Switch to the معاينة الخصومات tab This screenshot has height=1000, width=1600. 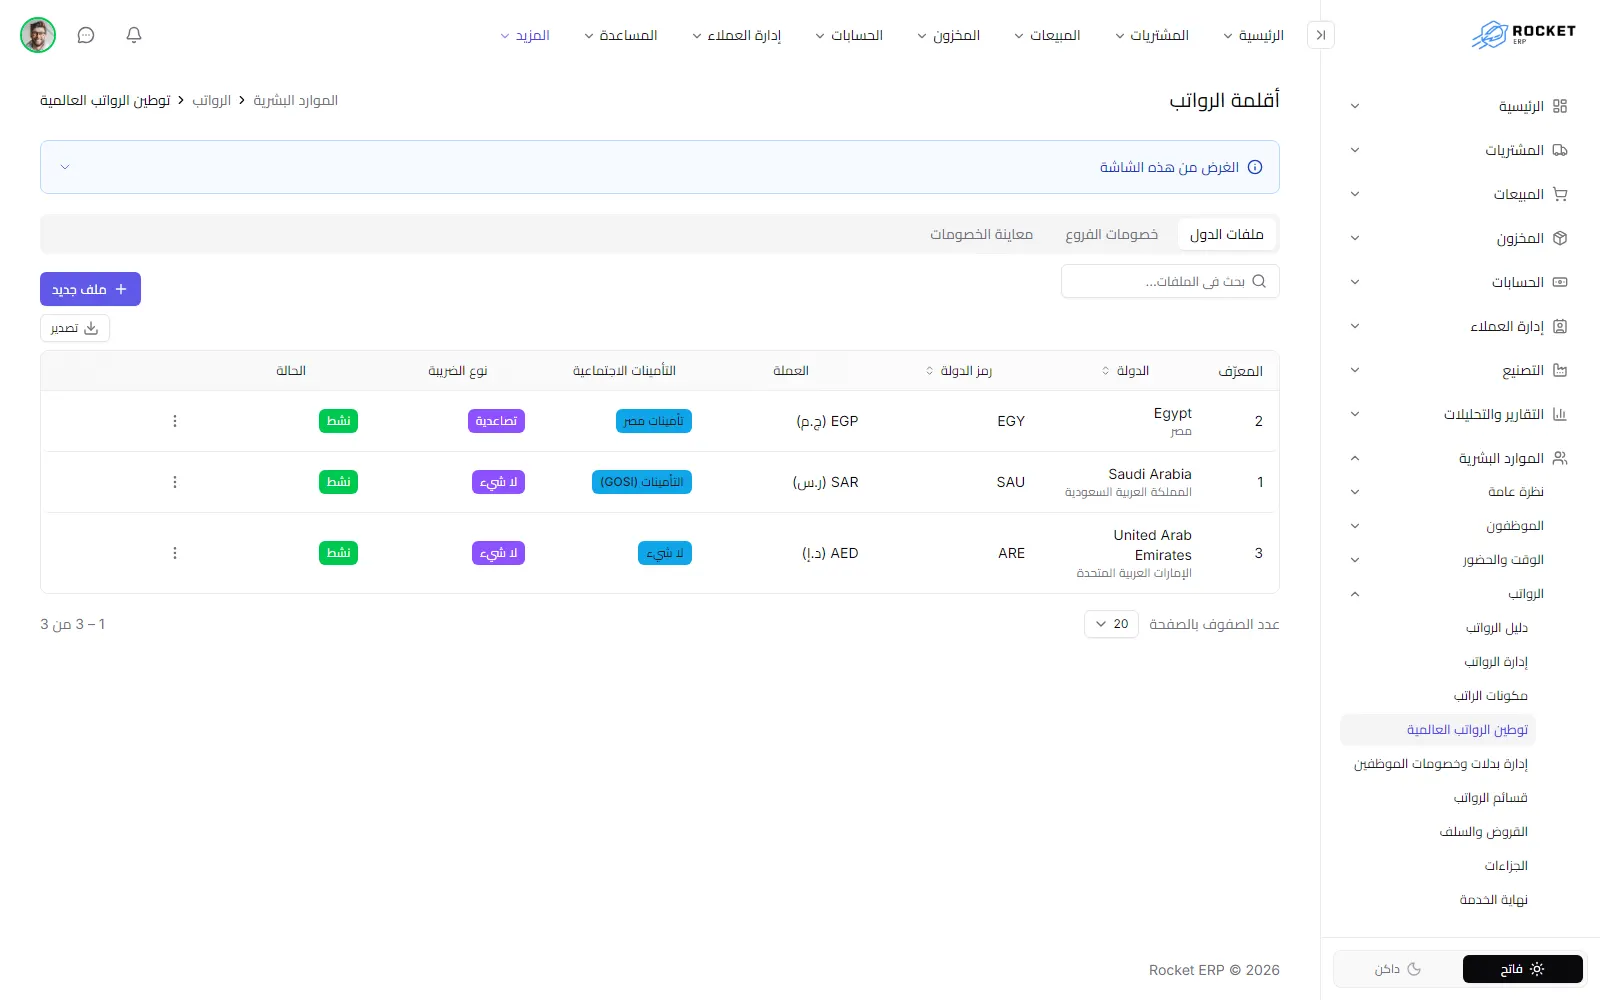click(981, 234)
